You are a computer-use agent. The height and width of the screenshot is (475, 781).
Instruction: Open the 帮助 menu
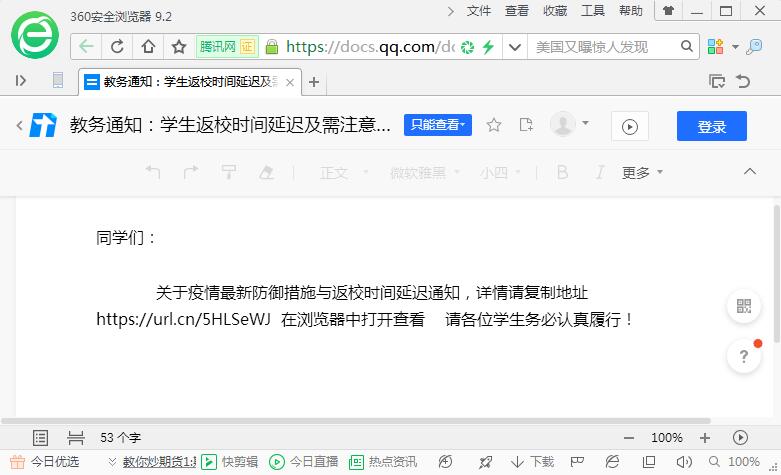point(631,10)
